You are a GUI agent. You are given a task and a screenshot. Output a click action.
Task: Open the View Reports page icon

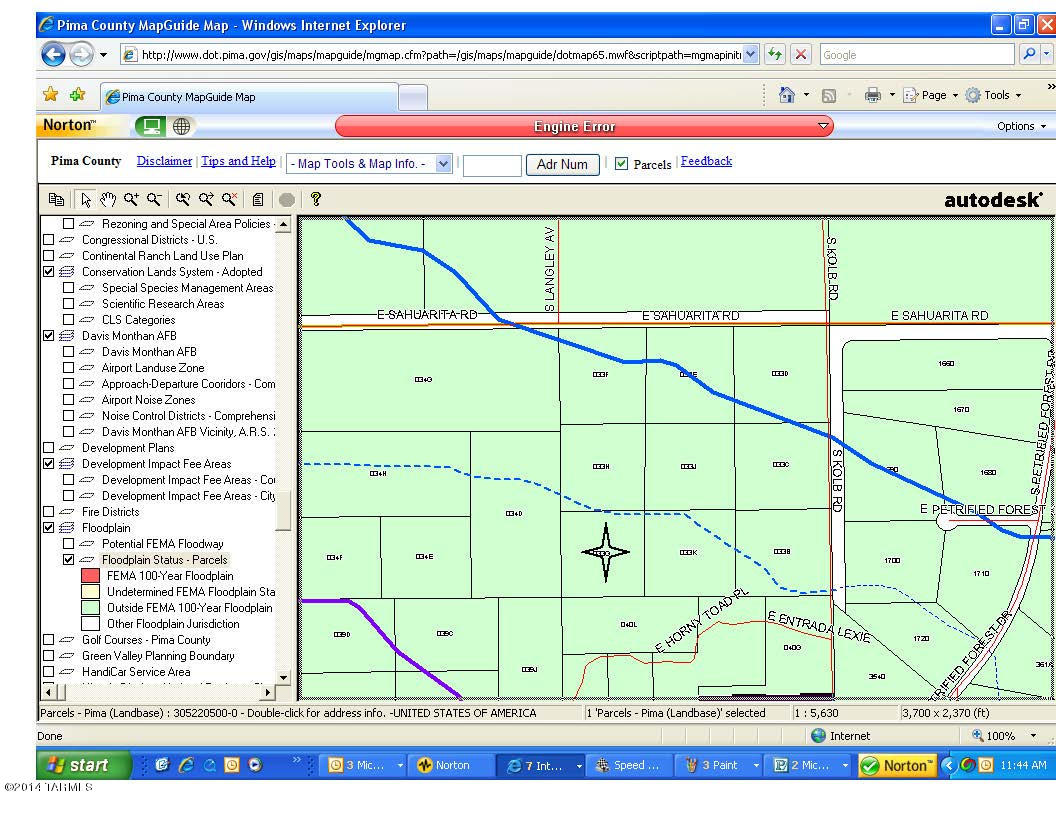point(258,199)
